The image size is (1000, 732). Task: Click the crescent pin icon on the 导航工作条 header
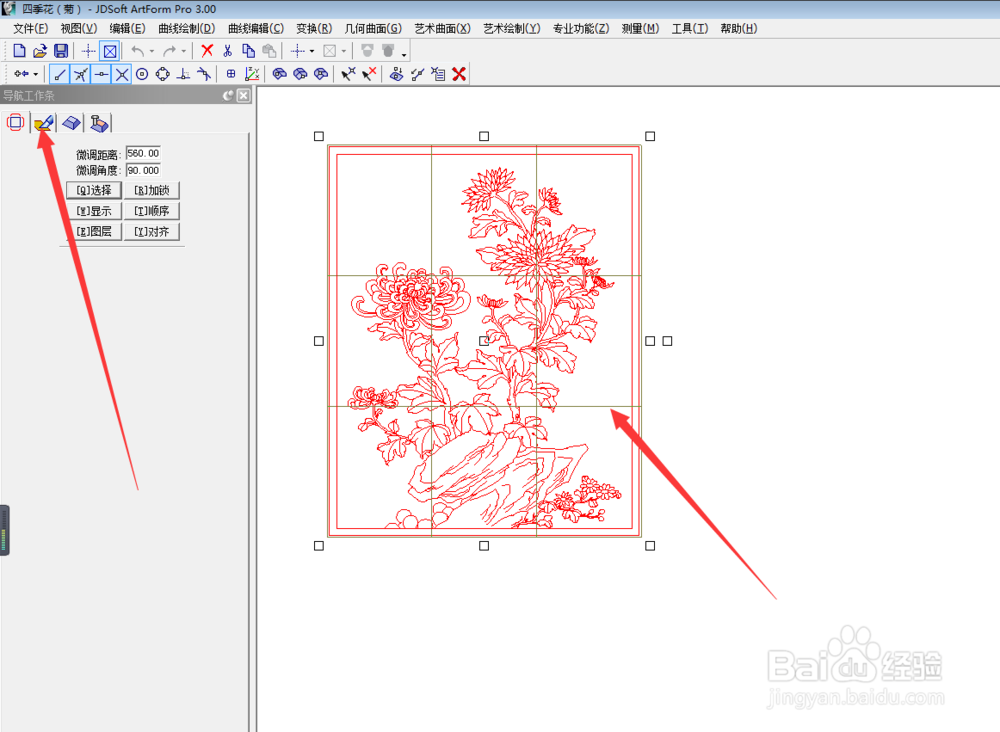click(228, 96)
